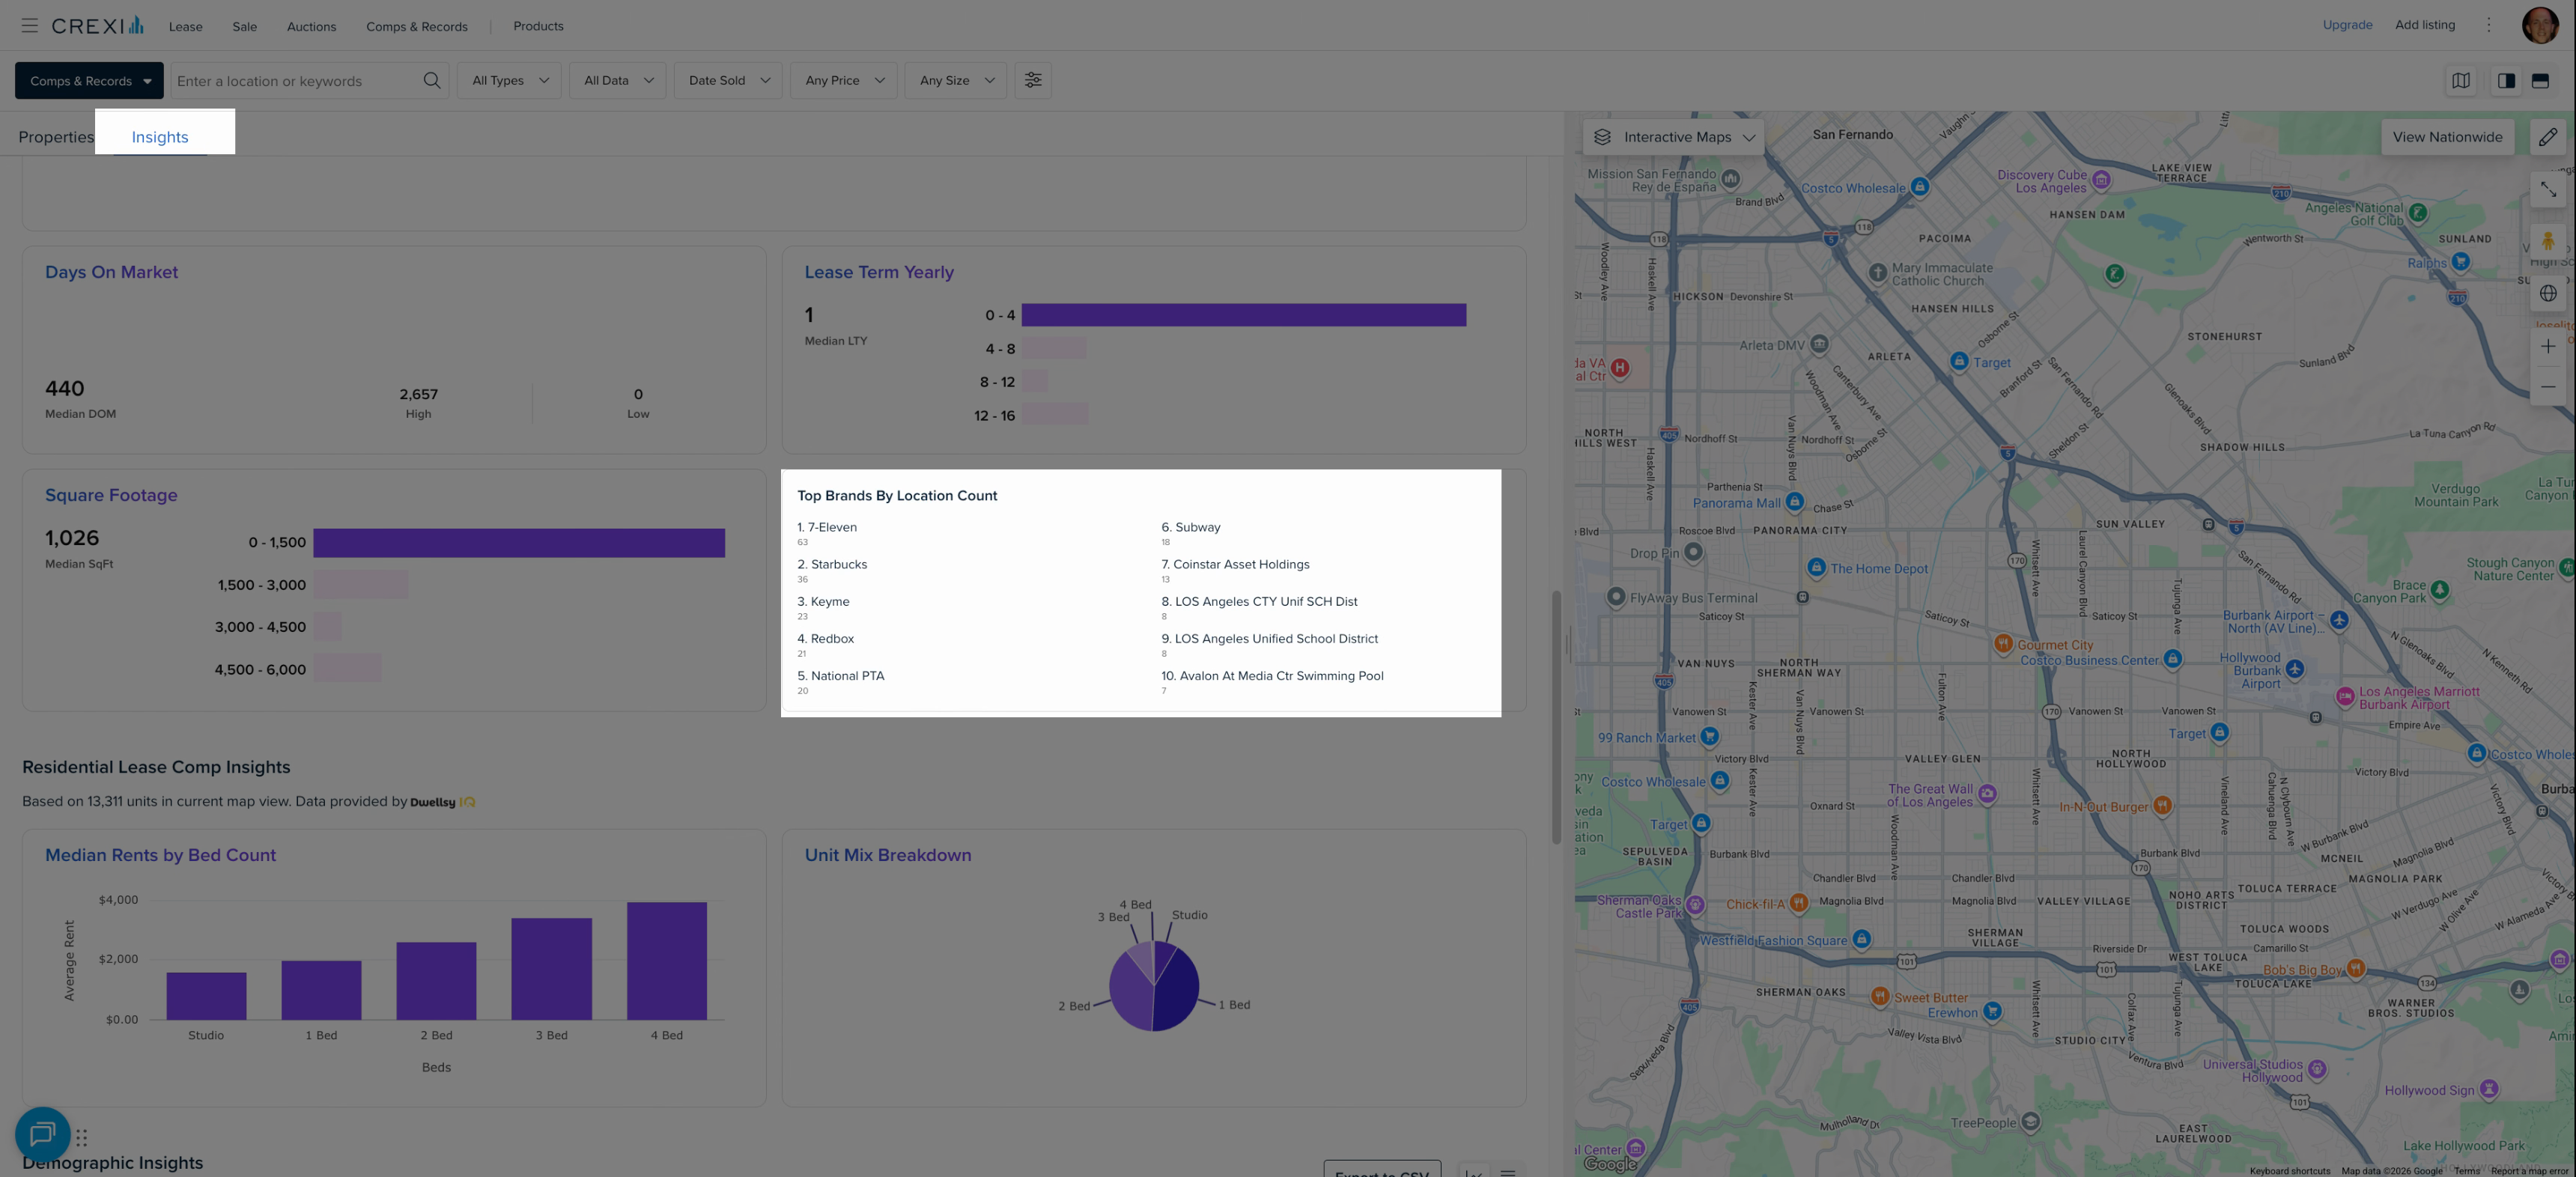Switch to split side-by-side layout
This screenshot has height=1177, width=2576.
tap(2506, 81)
